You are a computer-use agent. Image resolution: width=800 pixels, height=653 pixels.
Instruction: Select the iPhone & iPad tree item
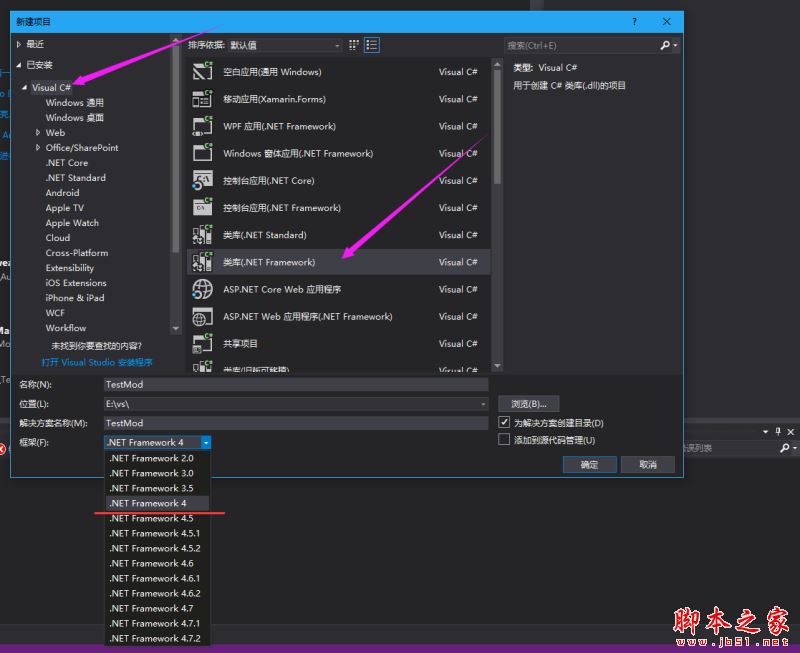coord(74,298)
